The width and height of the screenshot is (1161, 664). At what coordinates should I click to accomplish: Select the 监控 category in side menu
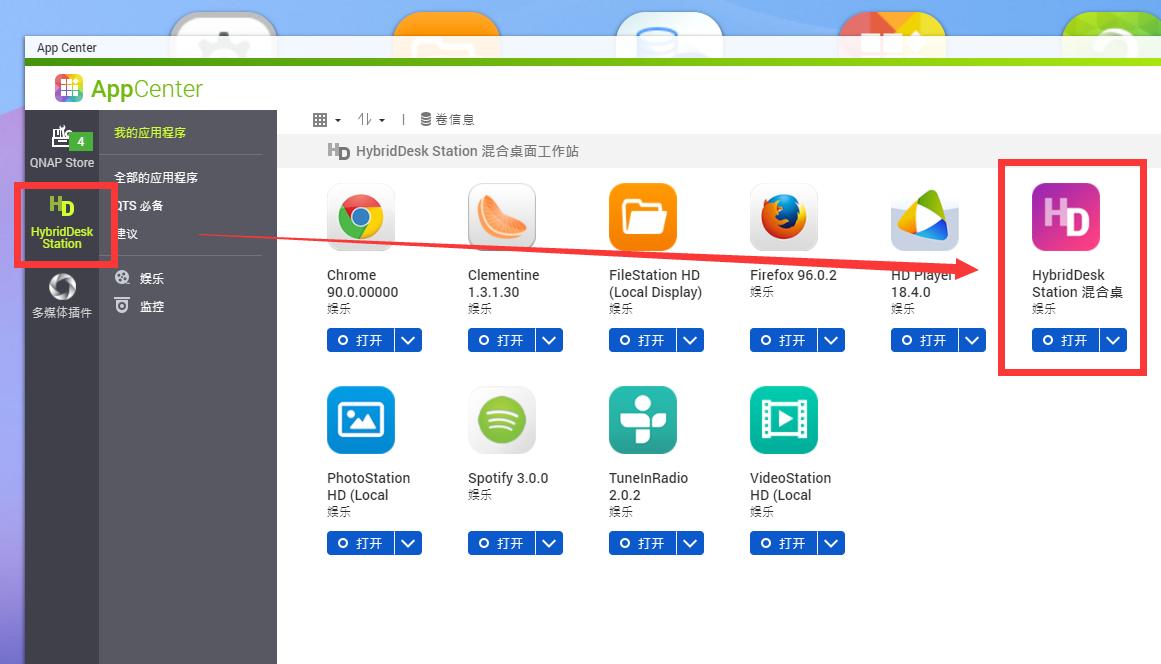[x=140, y=306]
